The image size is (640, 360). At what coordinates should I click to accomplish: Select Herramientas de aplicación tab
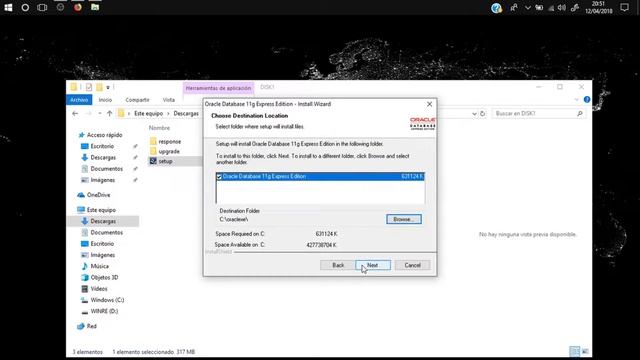coord(218,88)
